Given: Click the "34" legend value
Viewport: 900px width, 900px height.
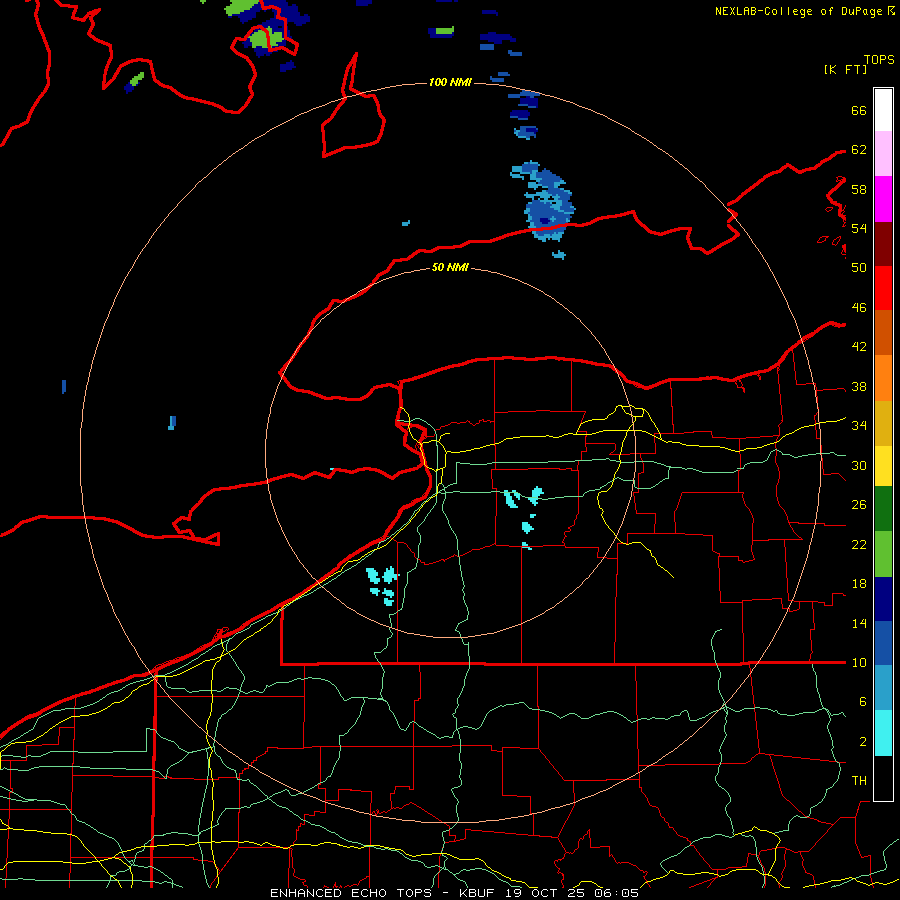Looking at the screenshot, I should (x=859, y=426).
